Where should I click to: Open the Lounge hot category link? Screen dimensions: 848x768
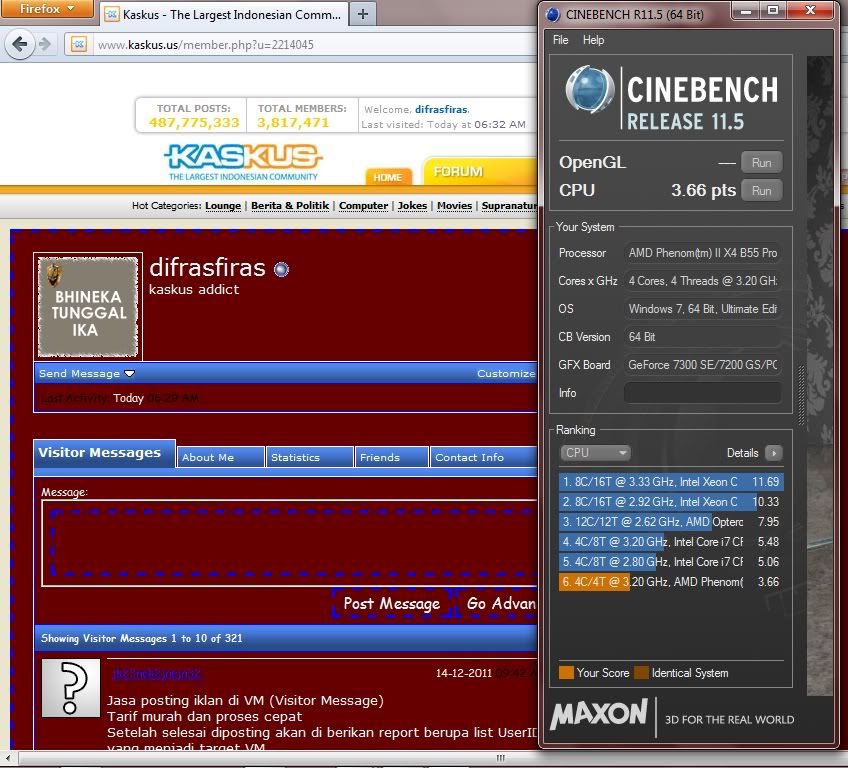click(x=223, y=206)
